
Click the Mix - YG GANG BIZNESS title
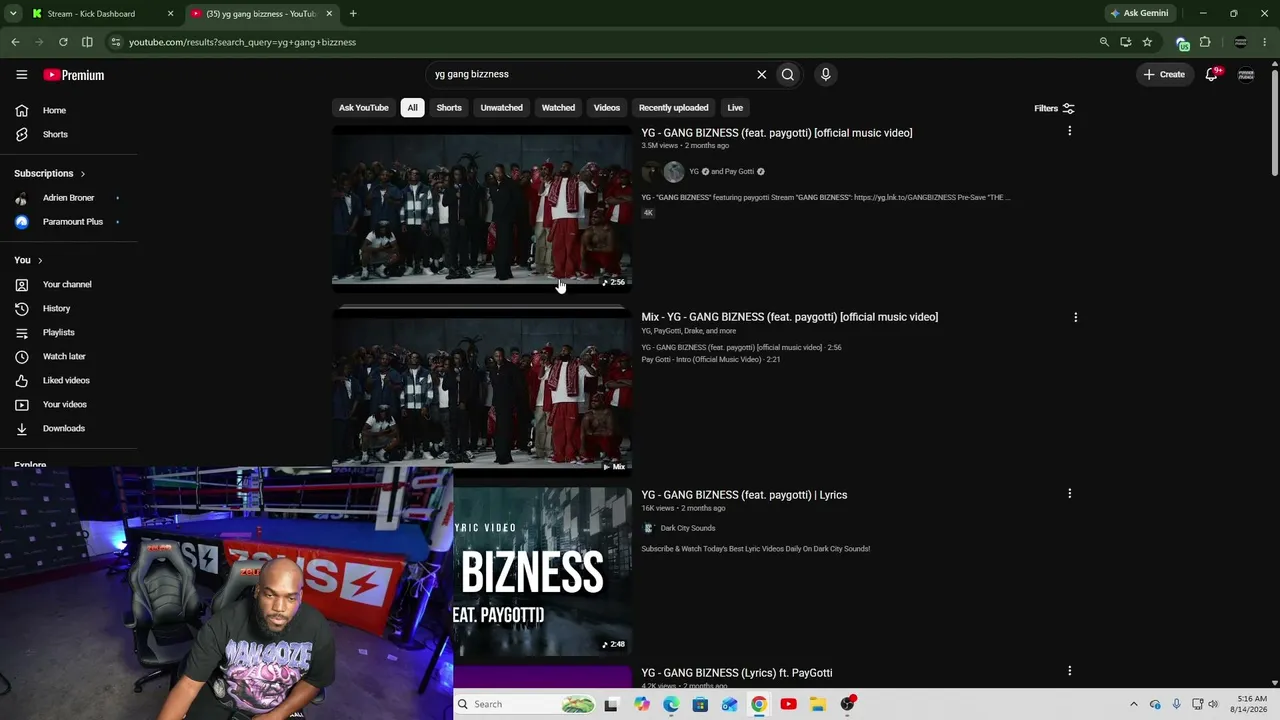pyautogui.click(x=790, y=317)
